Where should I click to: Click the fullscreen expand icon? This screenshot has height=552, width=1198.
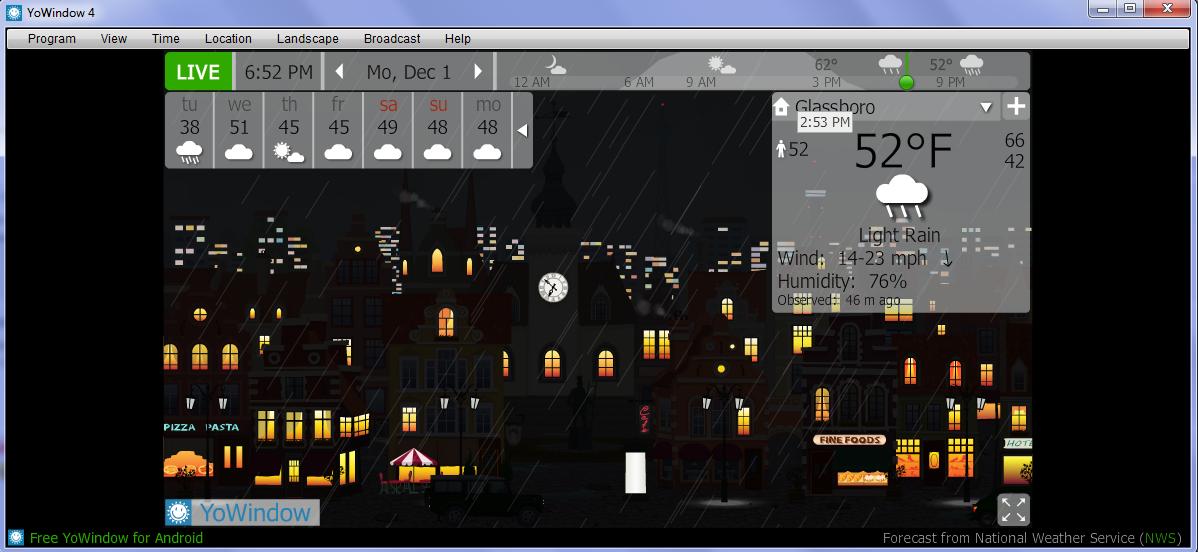(1013, 510)
